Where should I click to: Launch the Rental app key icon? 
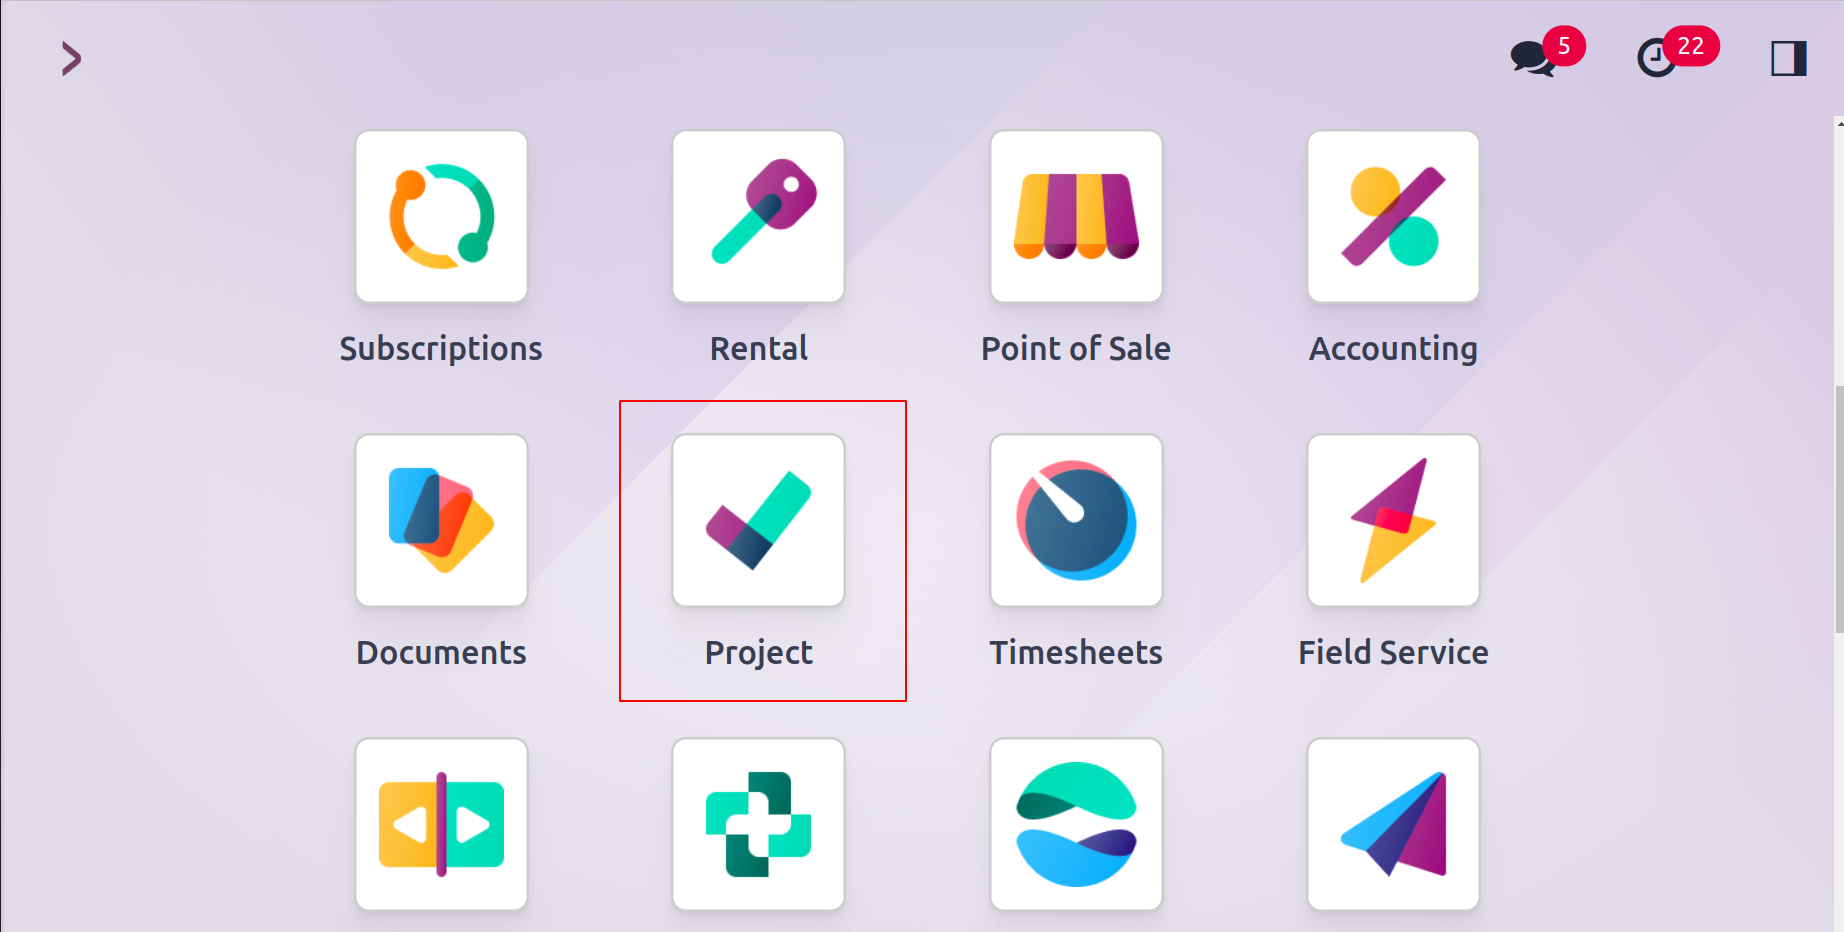click(x=758, y=216)
